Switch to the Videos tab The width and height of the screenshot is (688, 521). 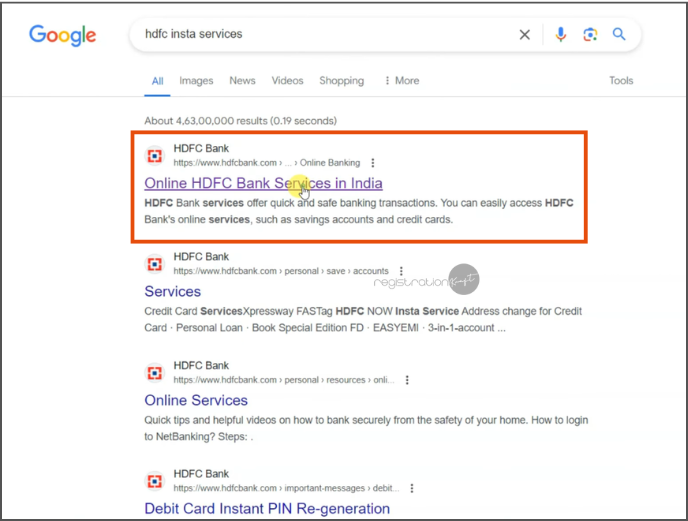[287, 81]
